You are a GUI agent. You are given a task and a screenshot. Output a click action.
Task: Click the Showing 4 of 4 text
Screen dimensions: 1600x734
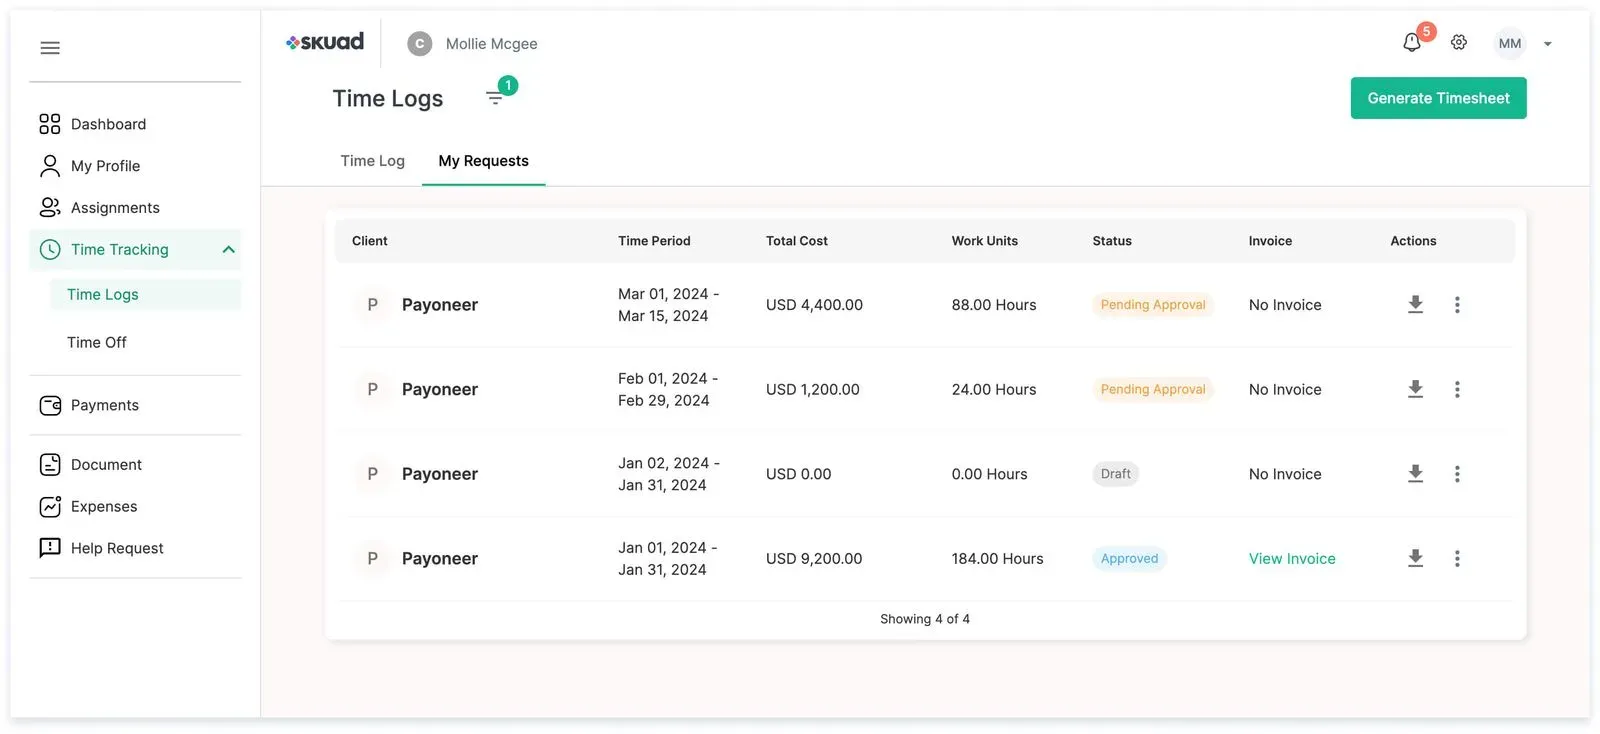[x=925, y=619]
